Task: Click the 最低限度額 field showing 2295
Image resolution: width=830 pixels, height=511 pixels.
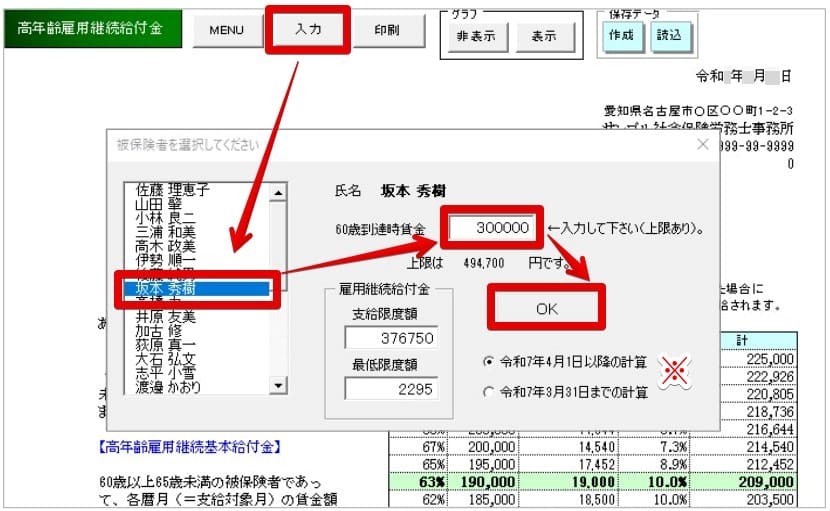Action: click(391, 390)
